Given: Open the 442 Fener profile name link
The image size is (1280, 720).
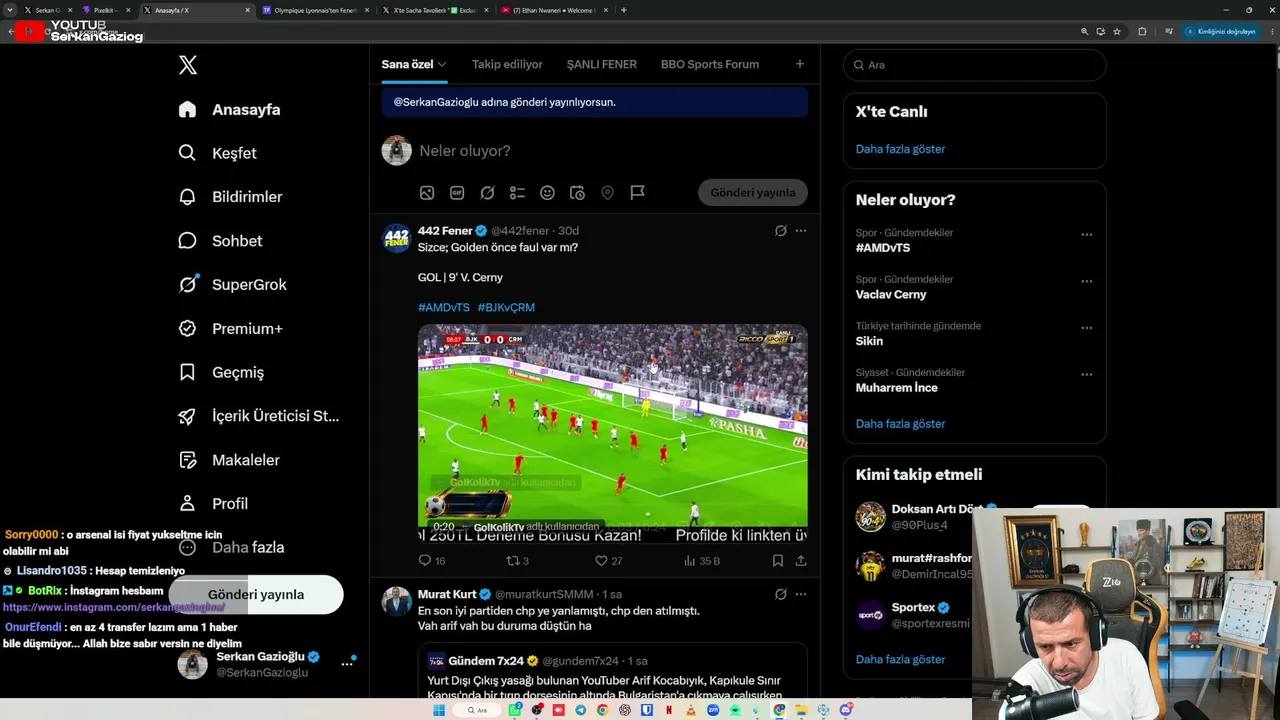Looking at the screenshot, I should (x=444, y=231).
